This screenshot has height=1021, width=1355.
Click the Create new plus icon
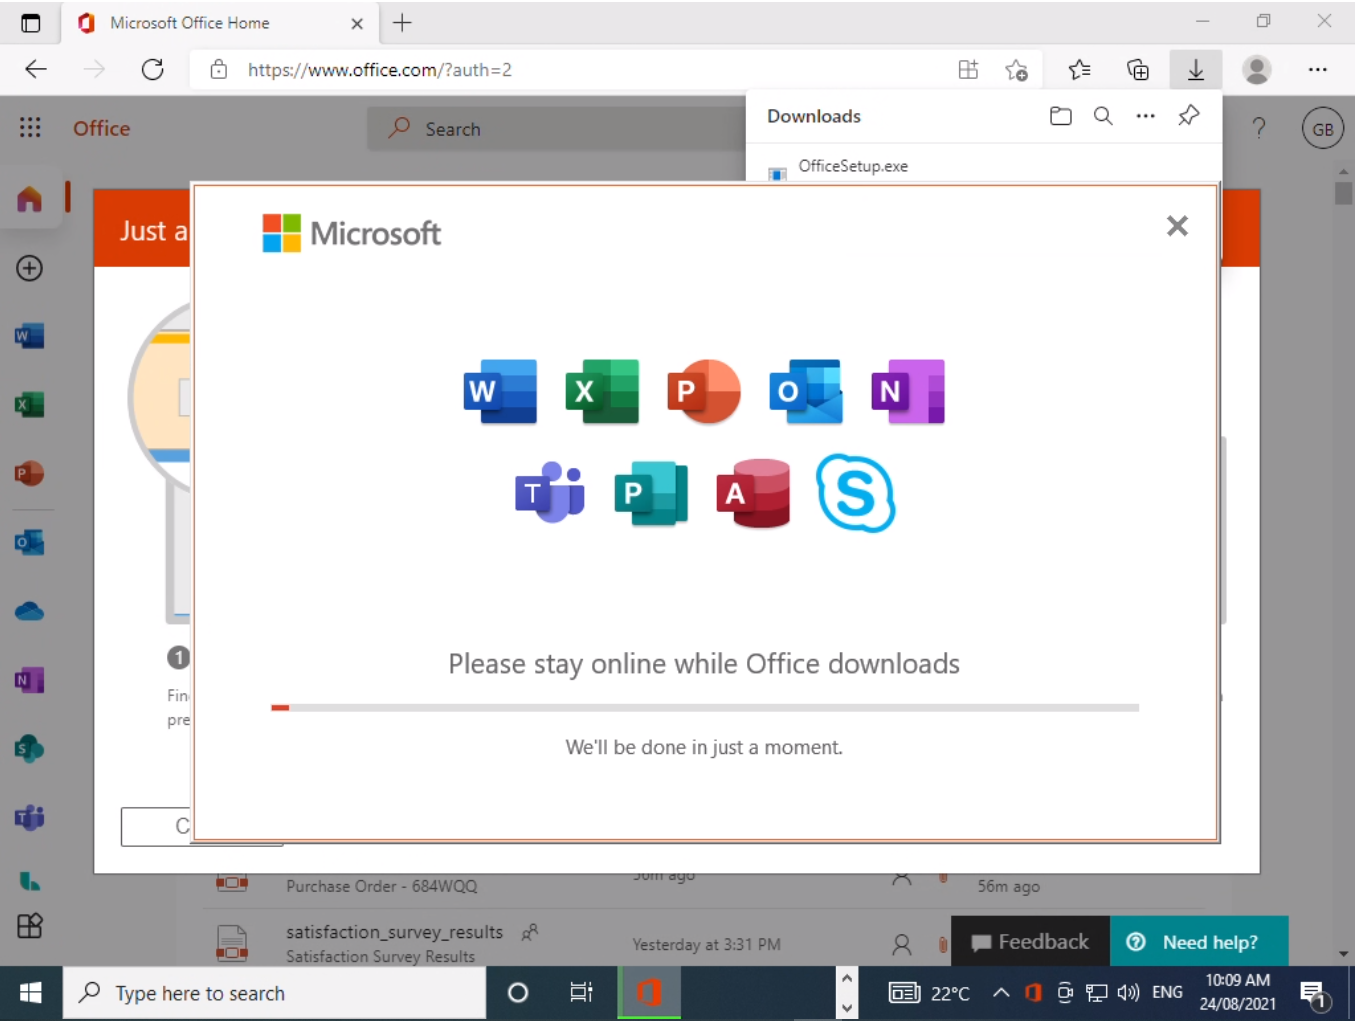click(x=29, y=268)
